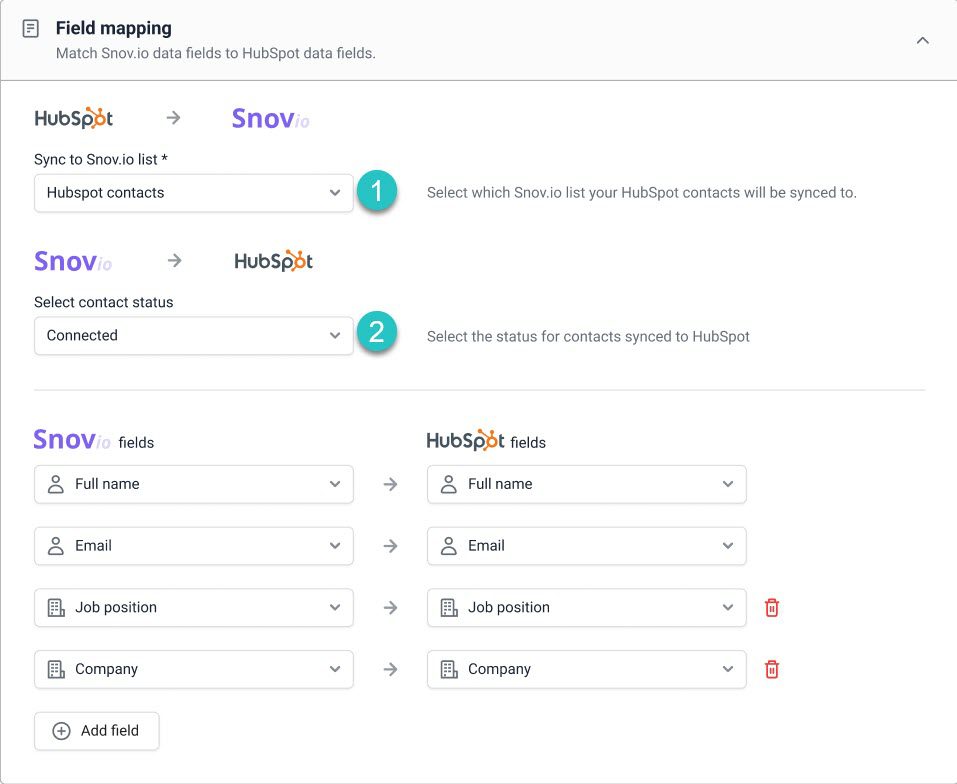Collapse the Field mapping section
Screen dimensions: 957x784
922,42
